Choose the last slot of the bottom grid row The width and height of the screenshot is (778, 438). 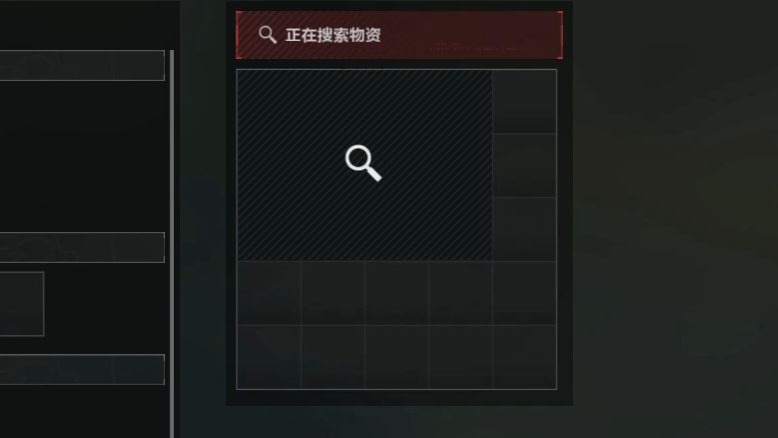[524, 357]
